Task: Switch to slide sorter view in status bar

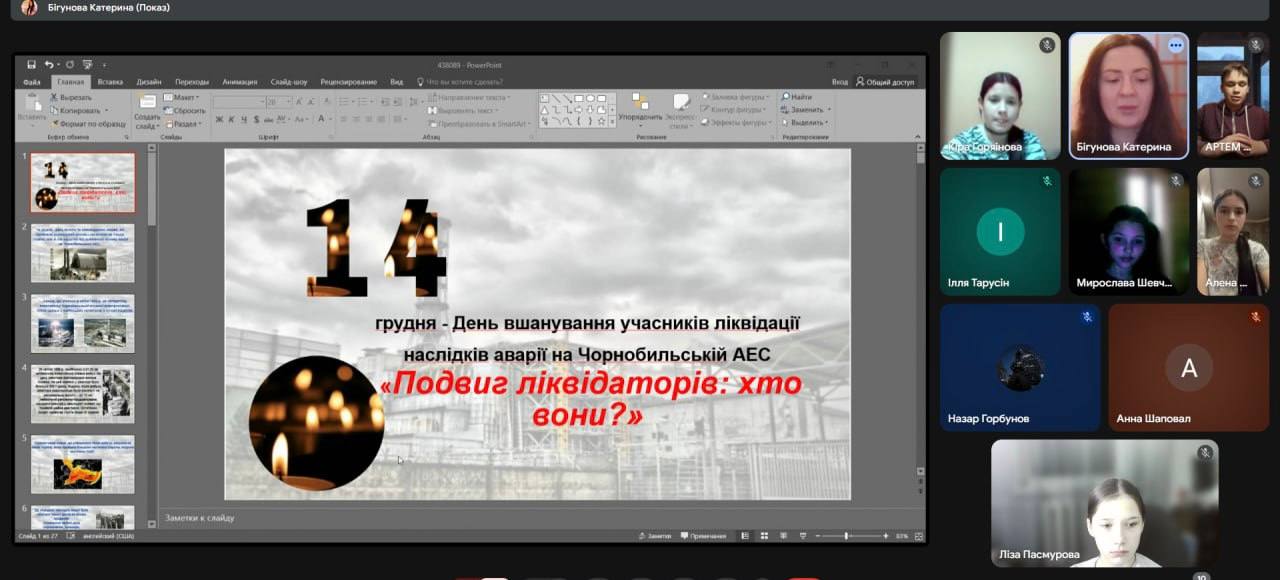Action: (763, 536)
